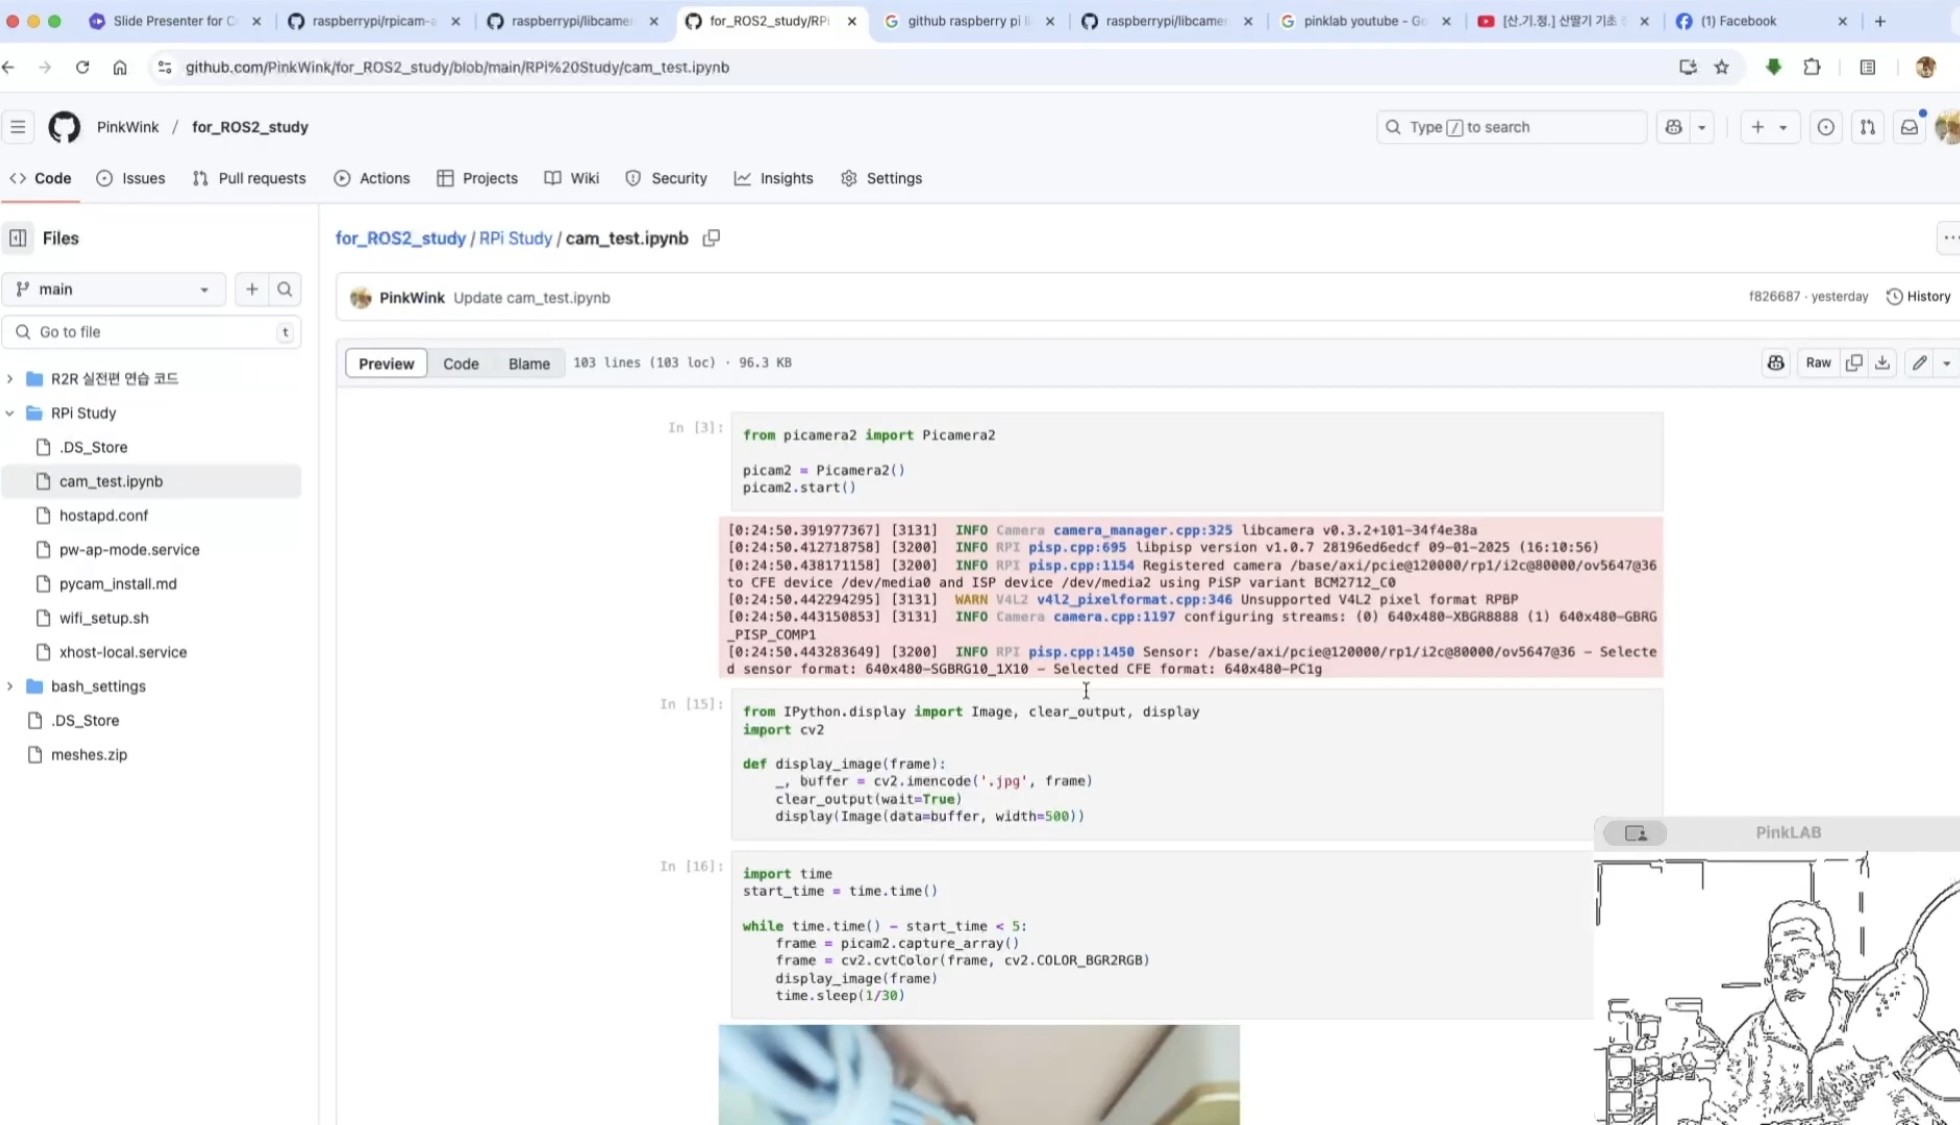Open the Insights tab
This screenshot has height=1125, width=1960.
pos(774,178)
